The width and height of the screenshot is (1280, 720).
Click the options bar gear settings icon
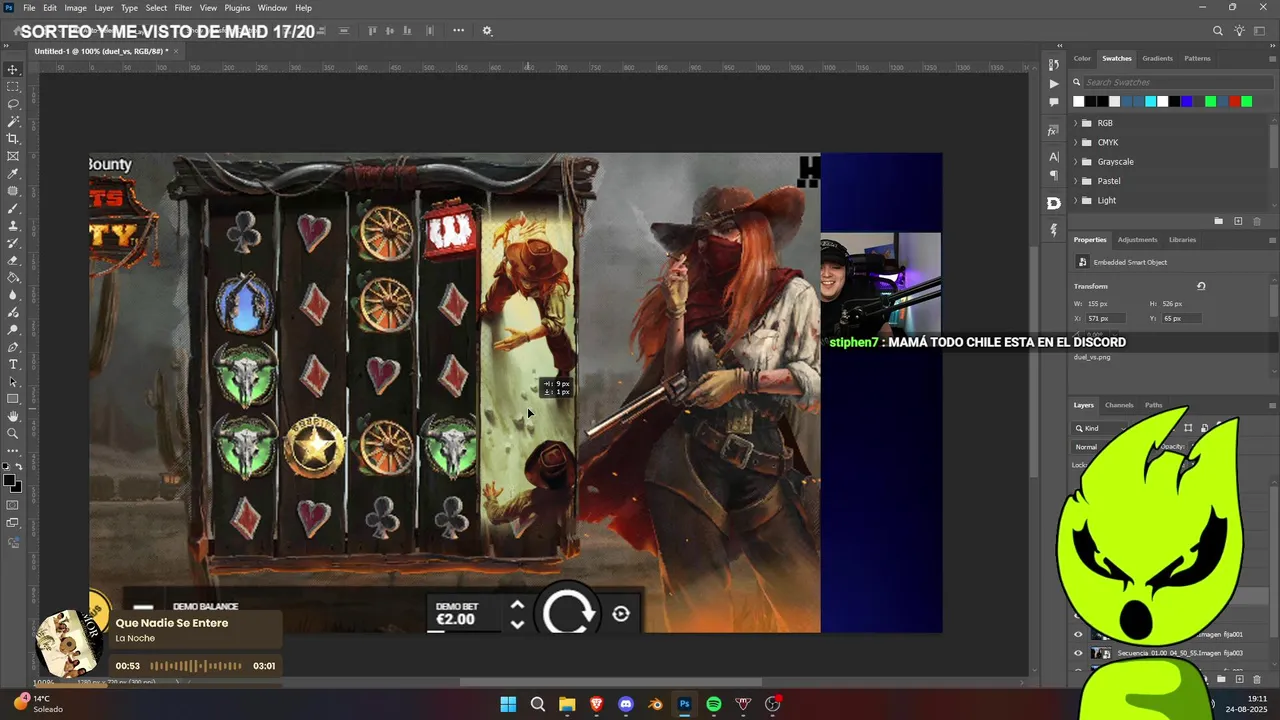[x=487, y=31]
